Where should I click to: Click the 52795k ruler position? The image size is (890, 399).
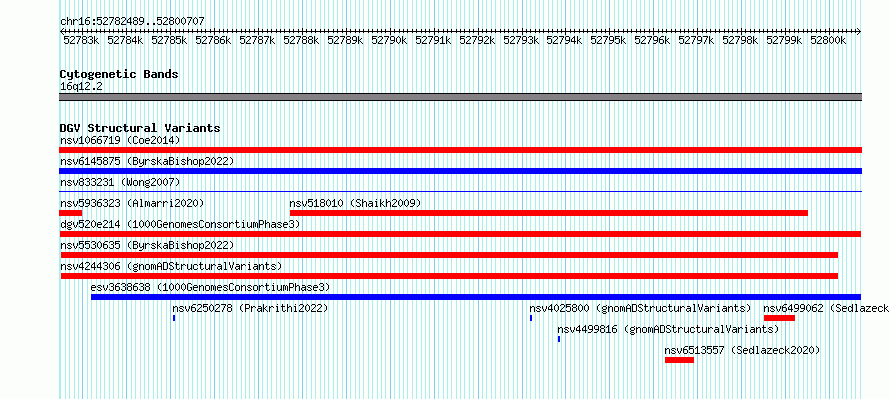[x=609, y=40]
